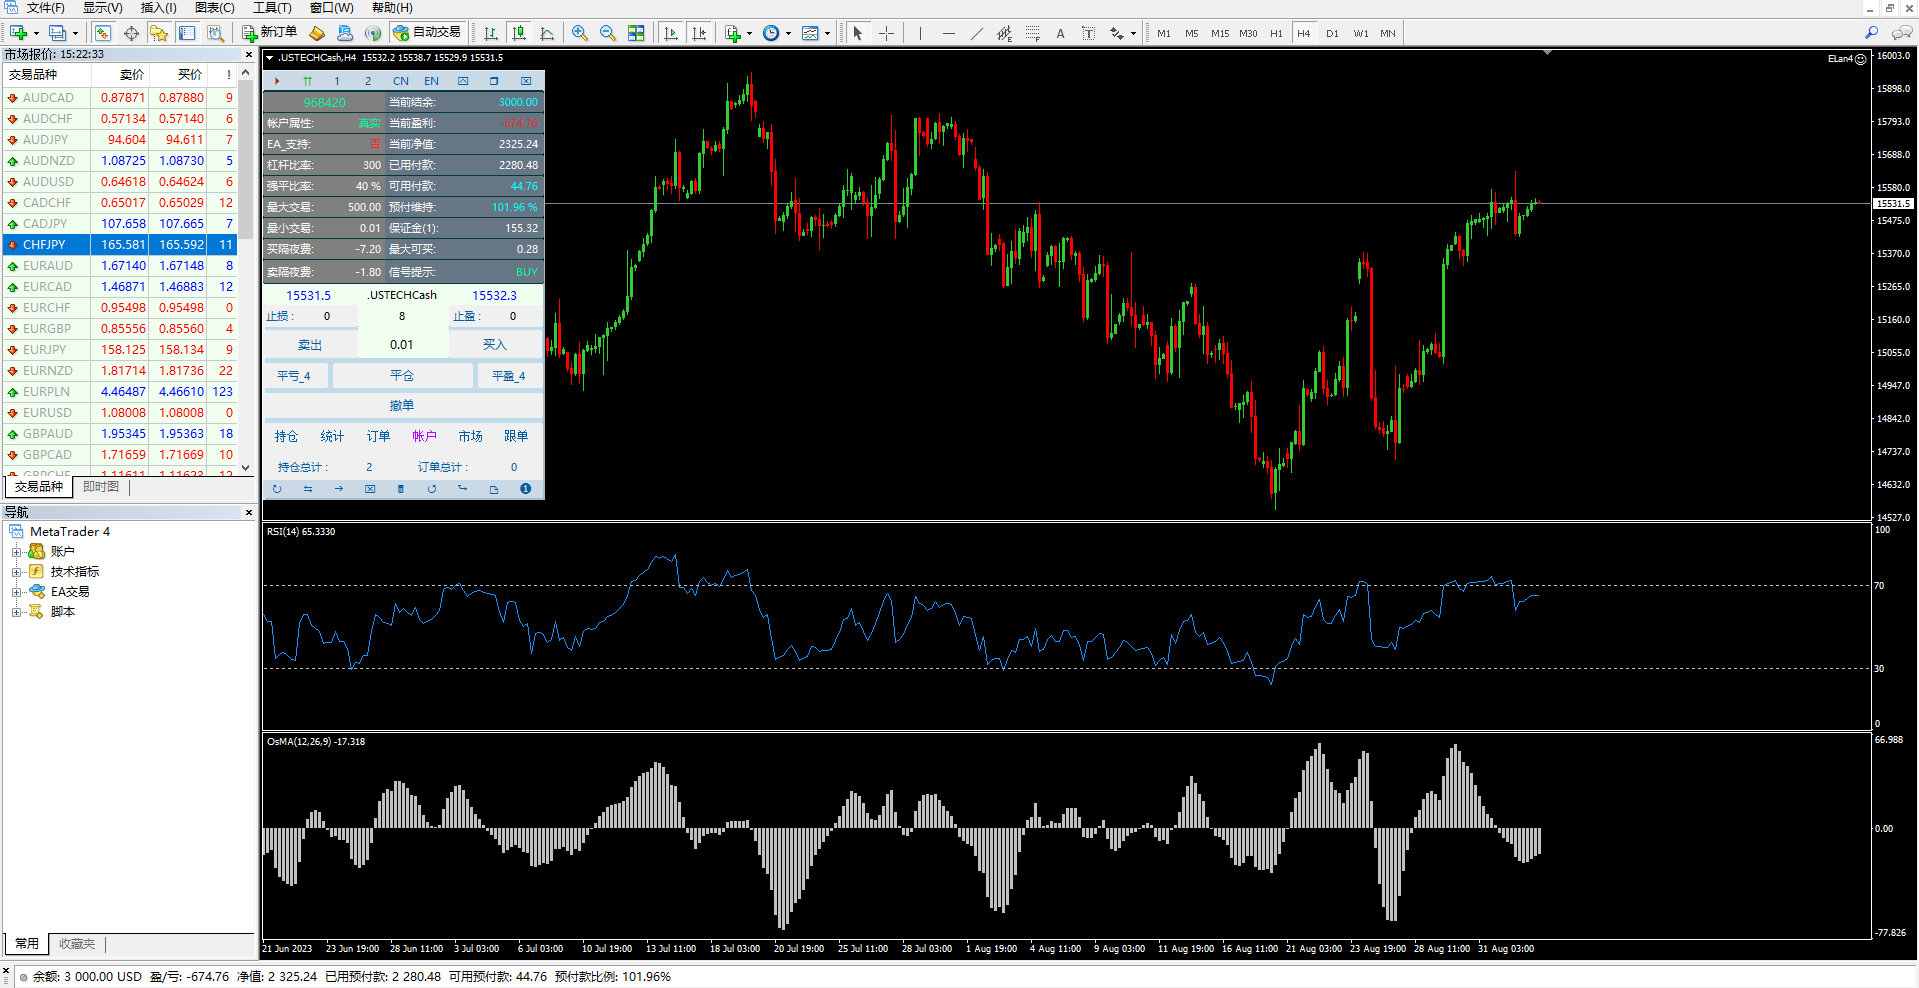Toggle the Navigator panel star-folder icon
The image size is (1919, 988).
tap(159, 33)
